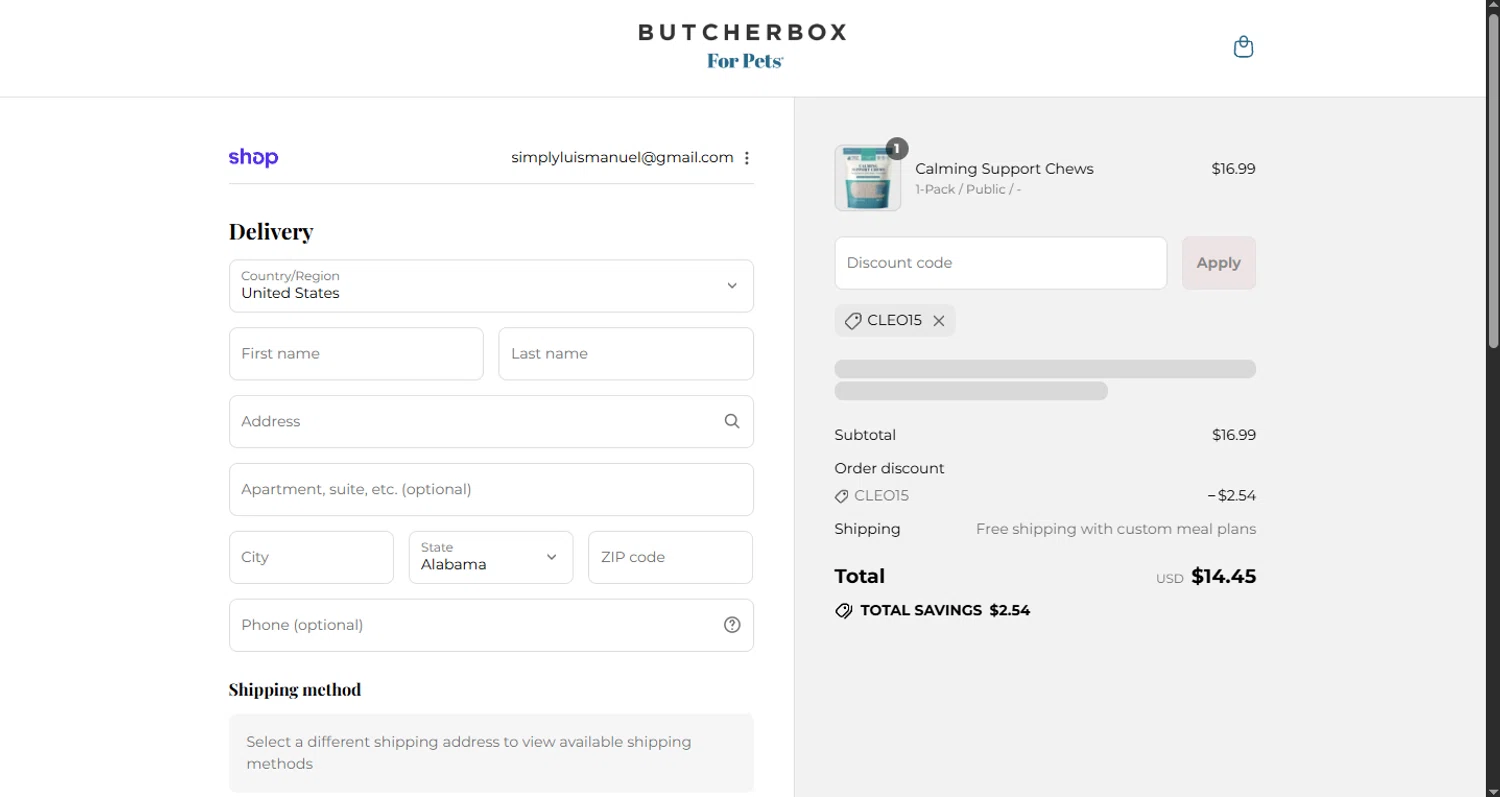Viewport: 1500px width, 797px height.
Task: Click the quantity badge on product image
Action: (897, 149)
